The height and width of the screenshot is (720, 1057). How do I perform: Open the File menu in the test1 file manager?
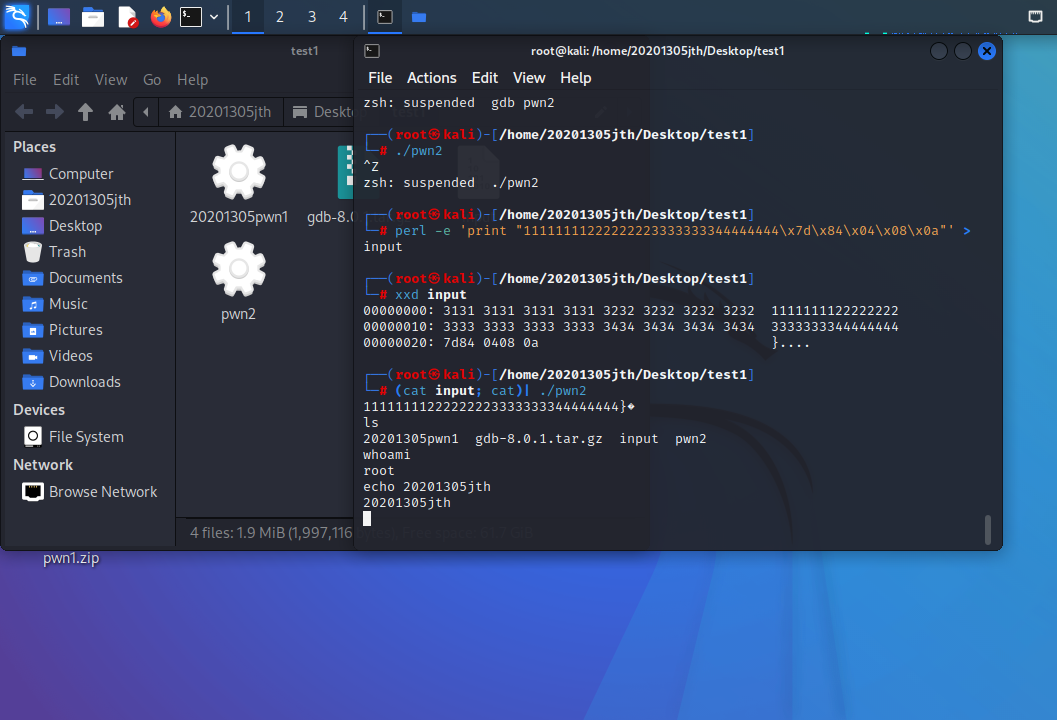click(25, 80)
